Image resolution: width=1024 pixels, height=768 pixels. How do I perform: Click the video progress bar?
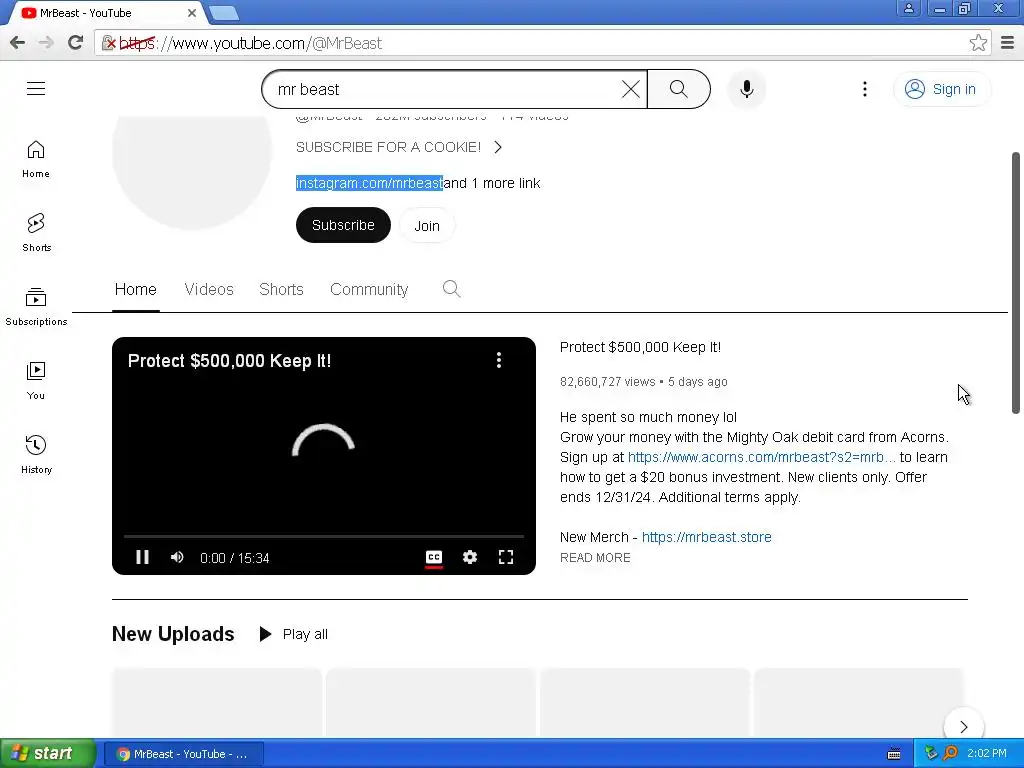coord(324,536)
